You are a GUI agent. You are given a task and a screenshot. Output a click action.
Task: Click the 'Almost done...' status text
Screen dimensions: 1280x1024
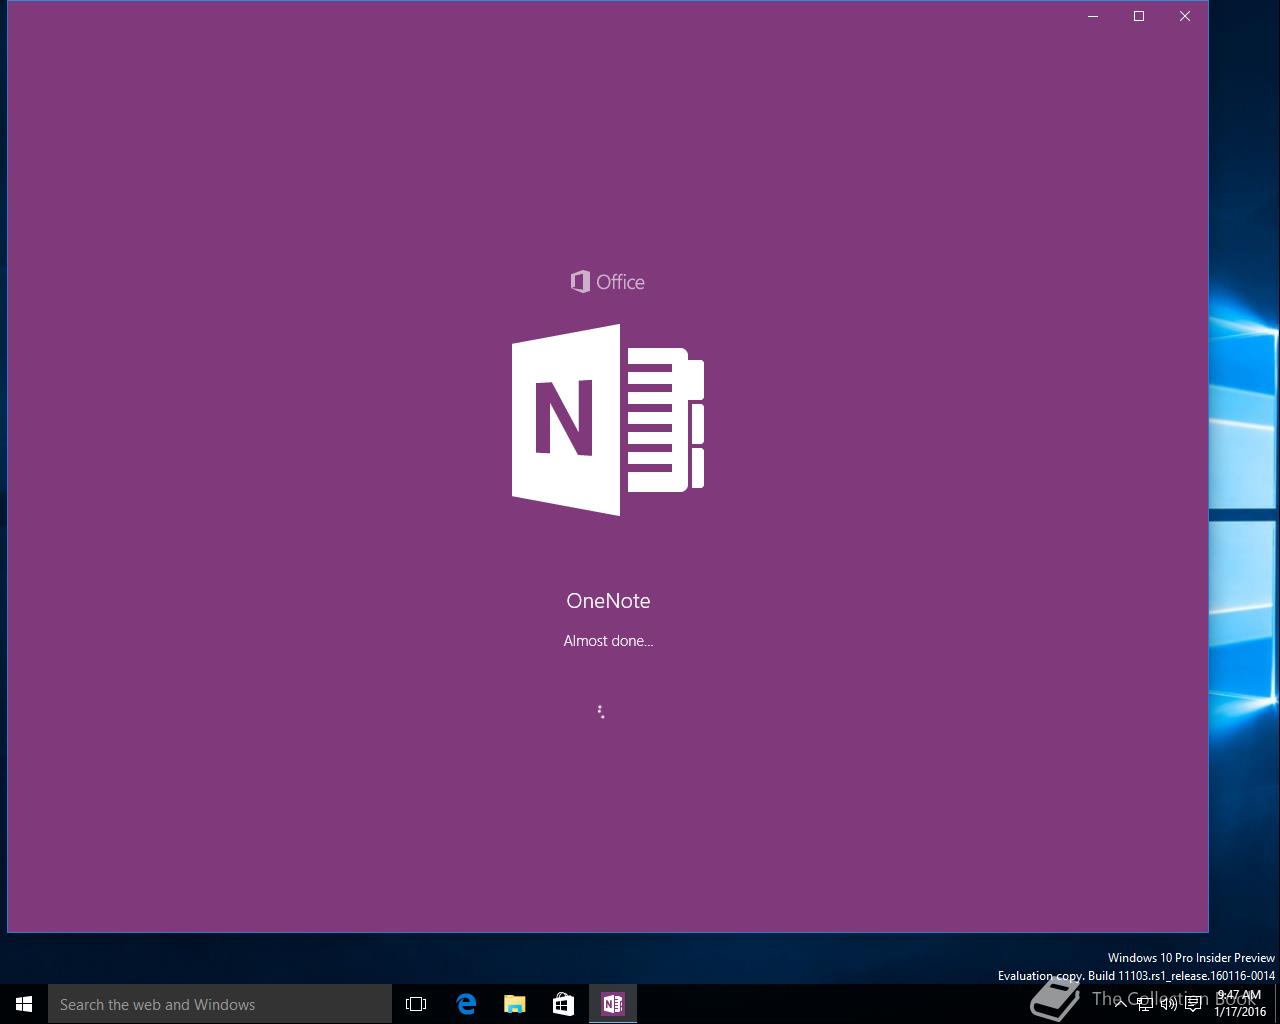click(x=608, y=641)
